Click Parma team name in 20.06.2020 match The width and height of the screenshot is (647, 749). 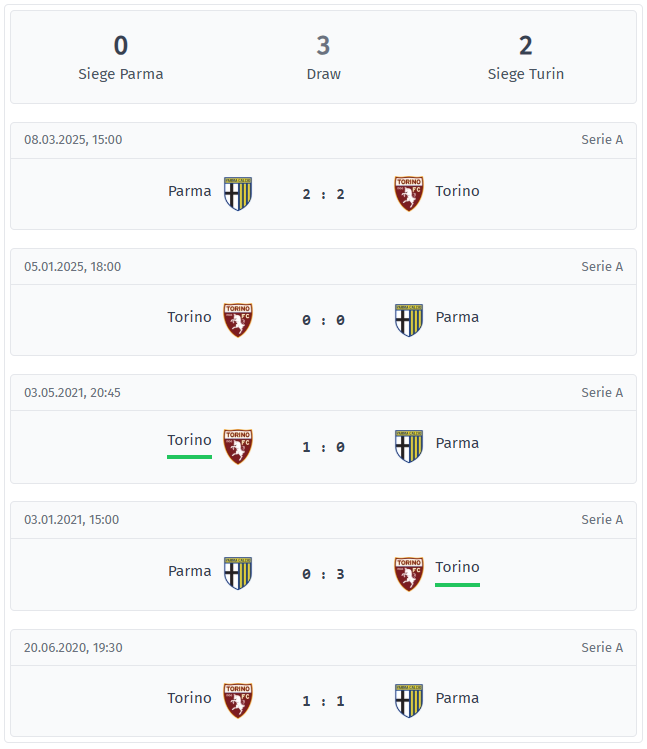[x=457, y=698]
